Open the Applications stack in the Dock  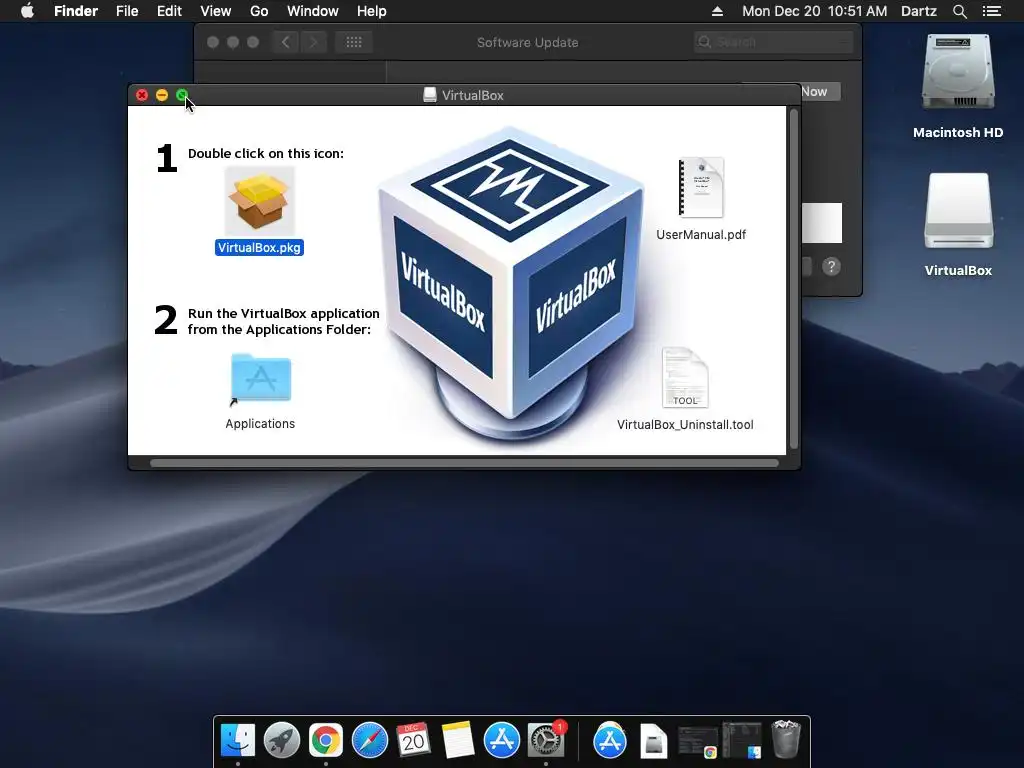pyautogui.click(x=610, y=741)
